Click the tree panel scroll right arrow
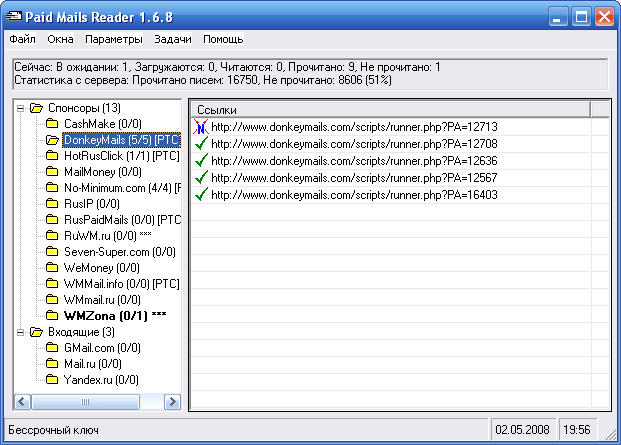The height and width of the screenshot is (445, 621). click(172, 401)
